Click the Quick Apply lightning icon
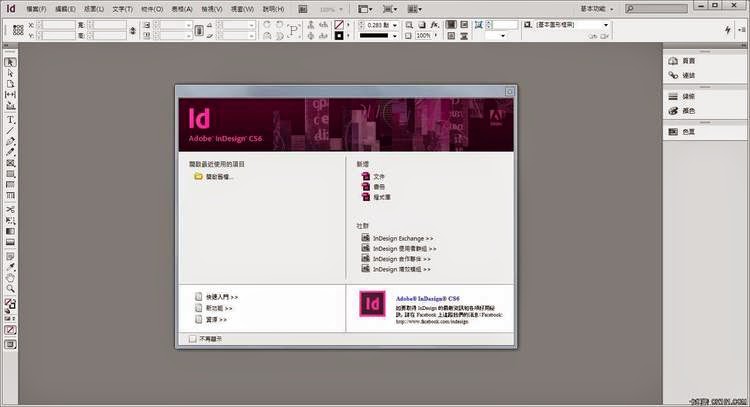 (728, 30)
